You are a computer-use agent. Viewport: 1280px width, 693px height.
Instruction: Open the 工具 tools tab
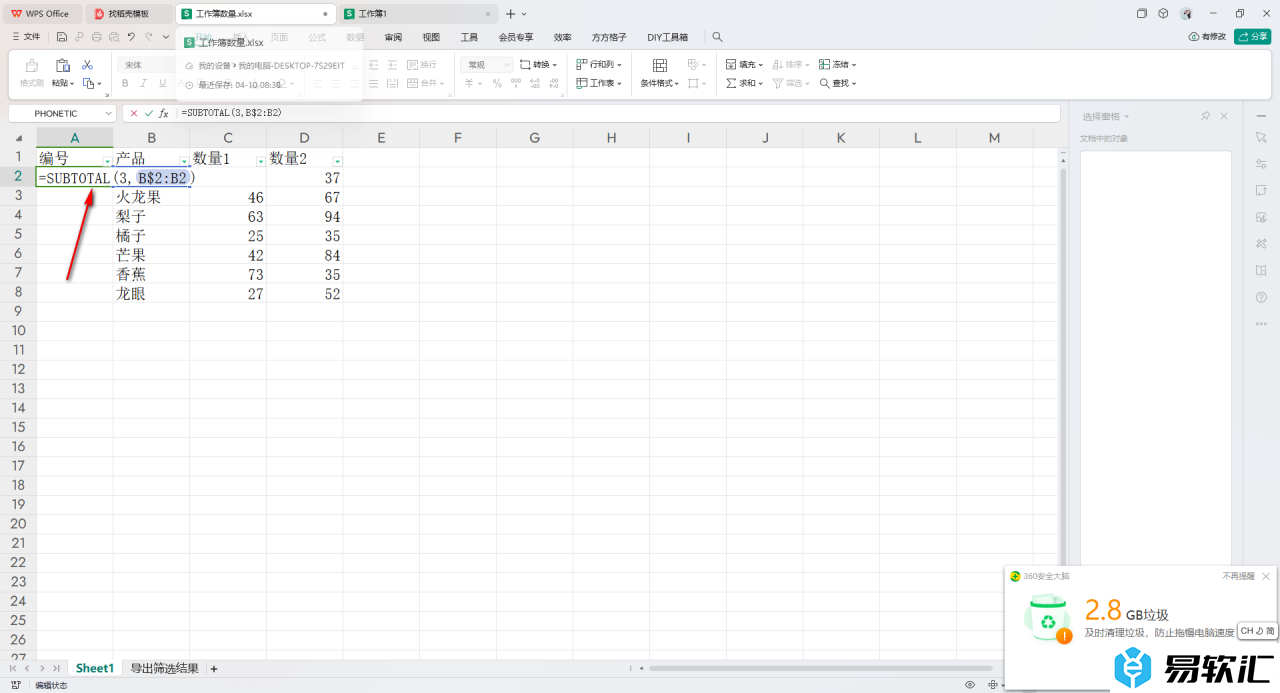pyautogui.click(x=469, y=37)
